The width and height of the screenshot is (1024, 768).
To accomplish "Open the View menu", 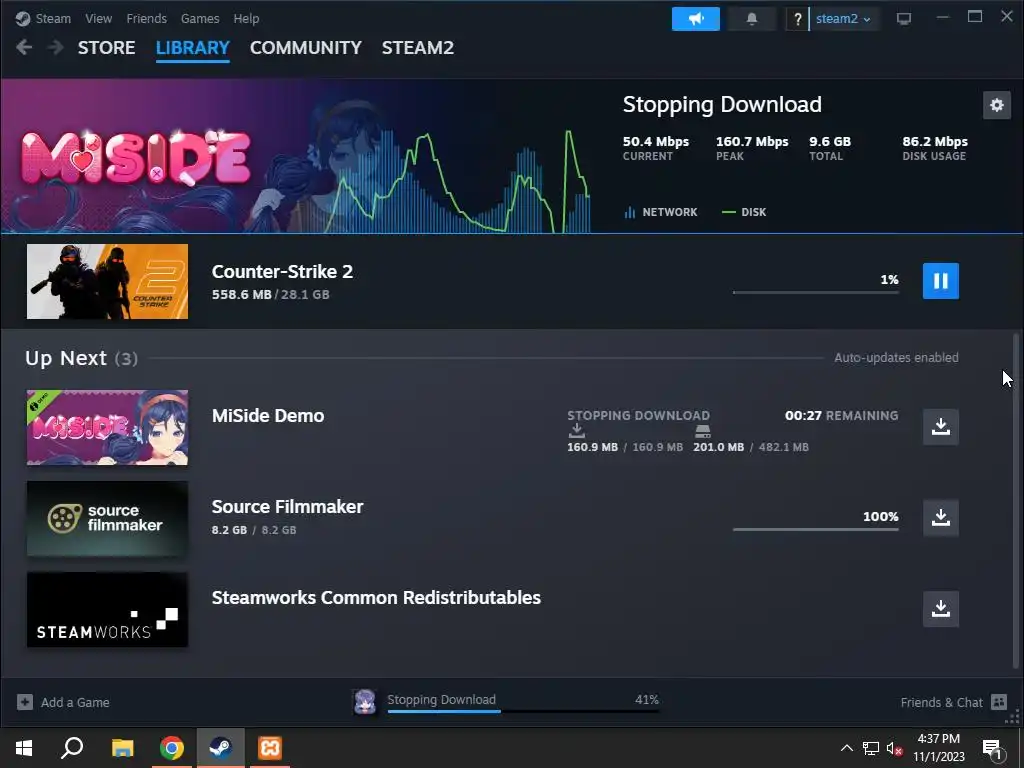I will [98, 18].
